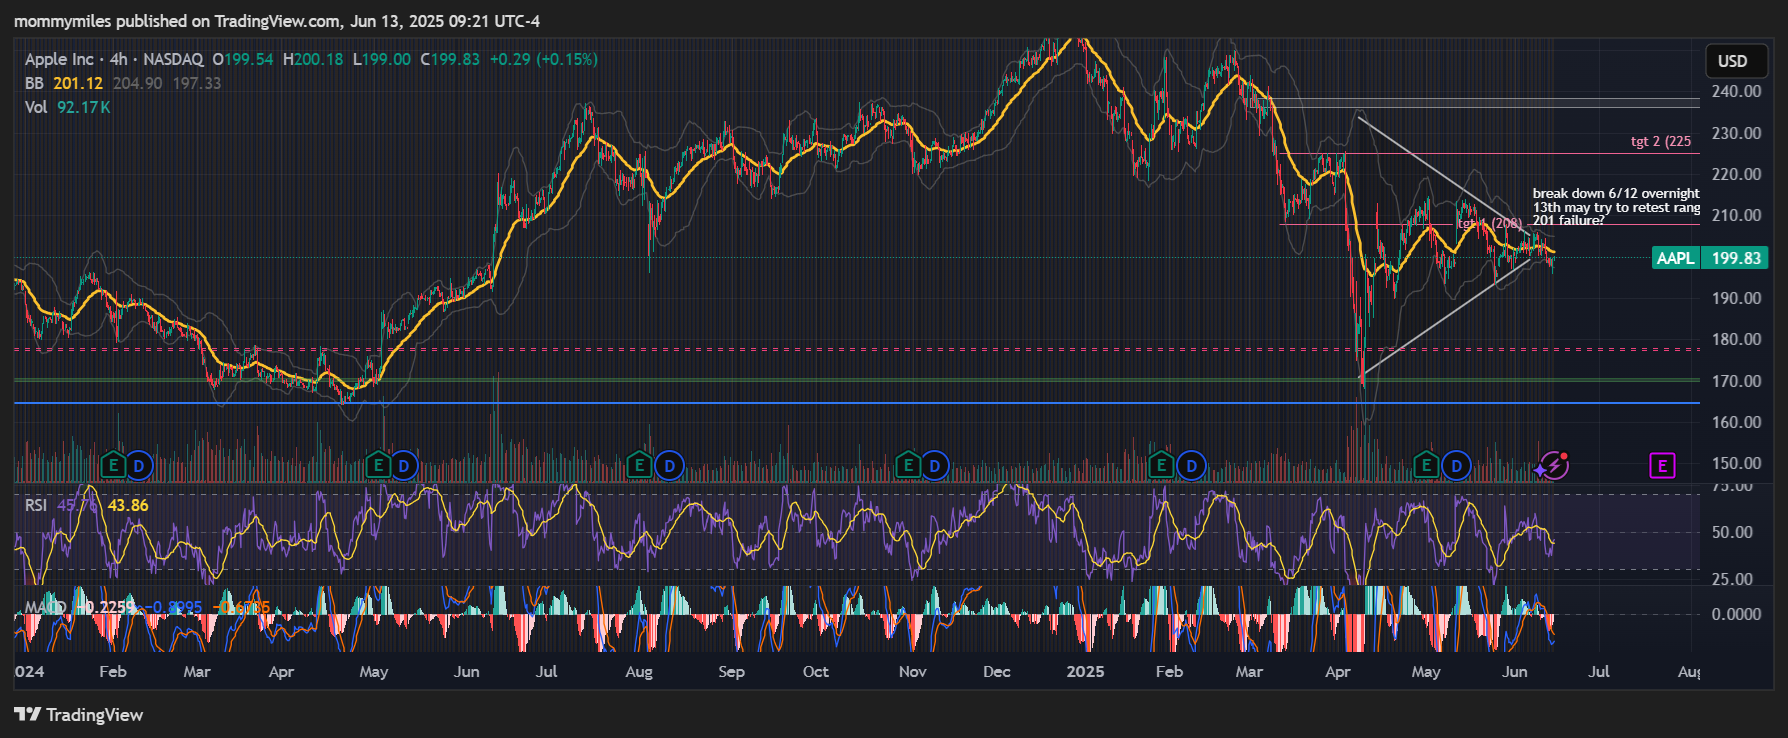Select the Vol 92.17K legend
The height and width of the screenshot is (738, 1788).
pyautogui.click(x=68, y=107)
